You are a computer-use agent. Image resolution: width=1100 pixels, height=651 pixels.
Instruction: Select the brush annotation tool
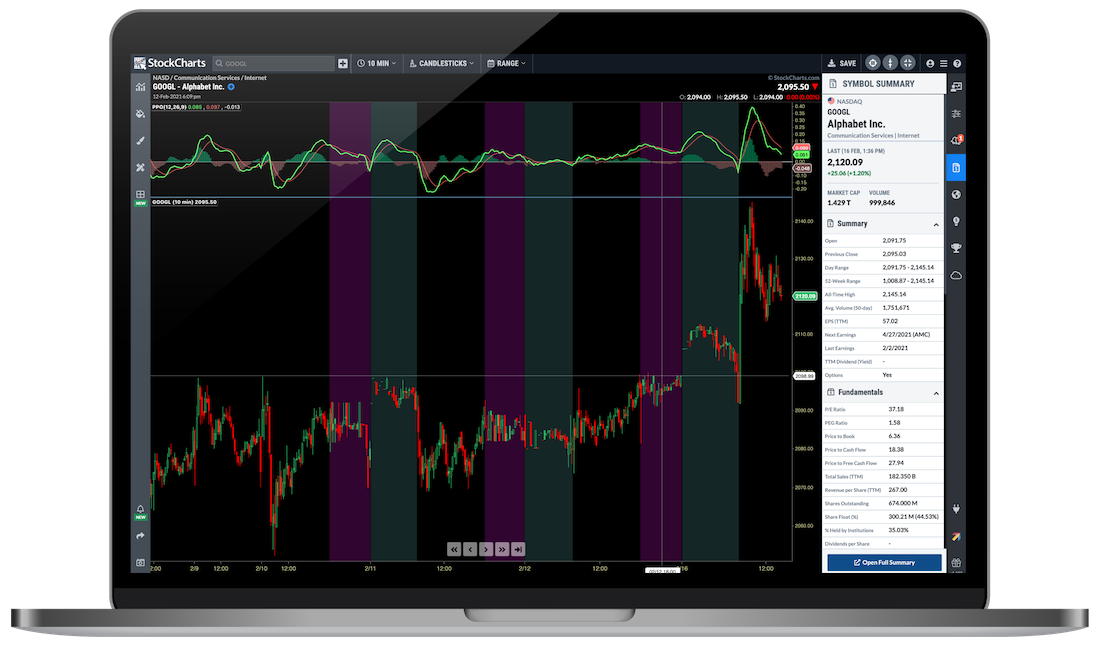pos(140,141)
